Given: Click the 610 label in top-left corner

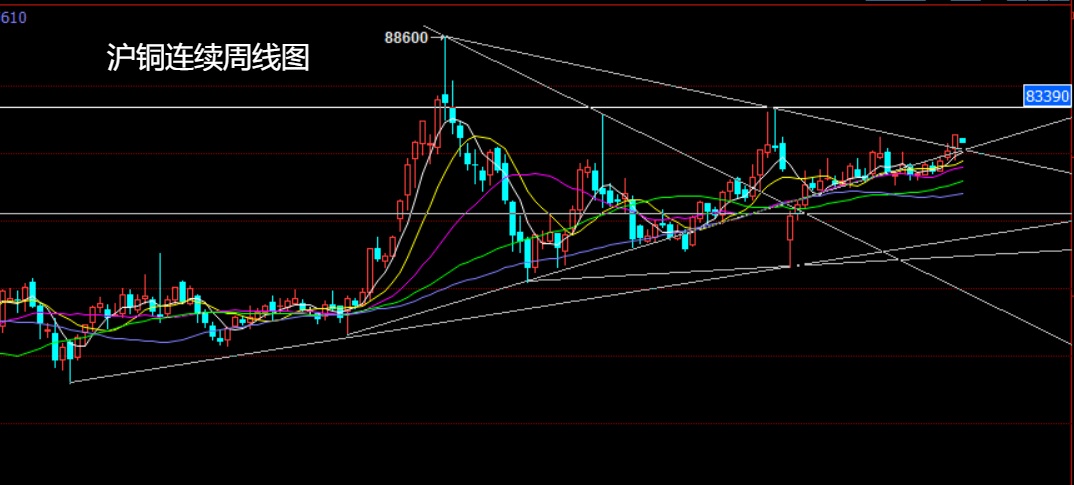Looking at the screenshot, I should coord(14,17).
